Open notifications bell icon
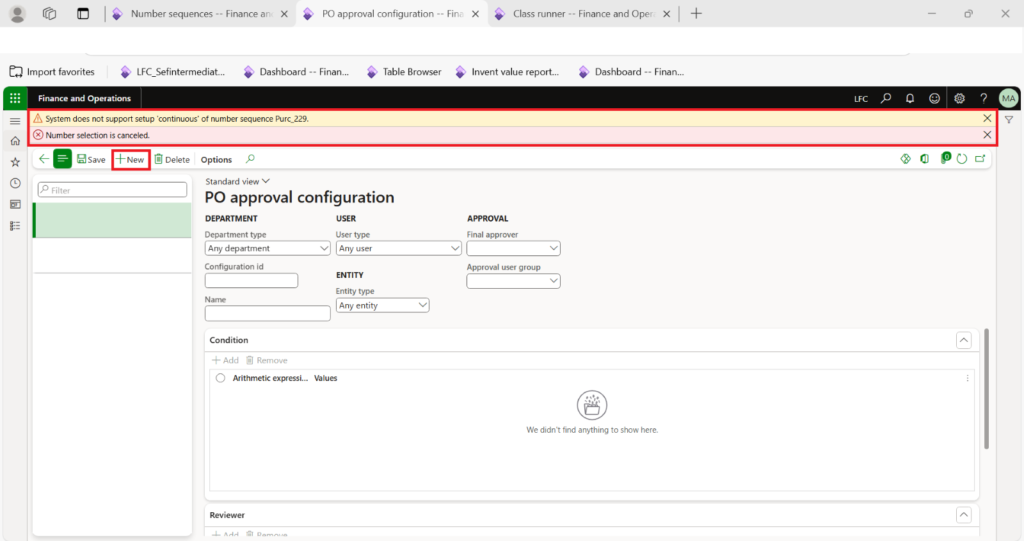 [910, 98]
